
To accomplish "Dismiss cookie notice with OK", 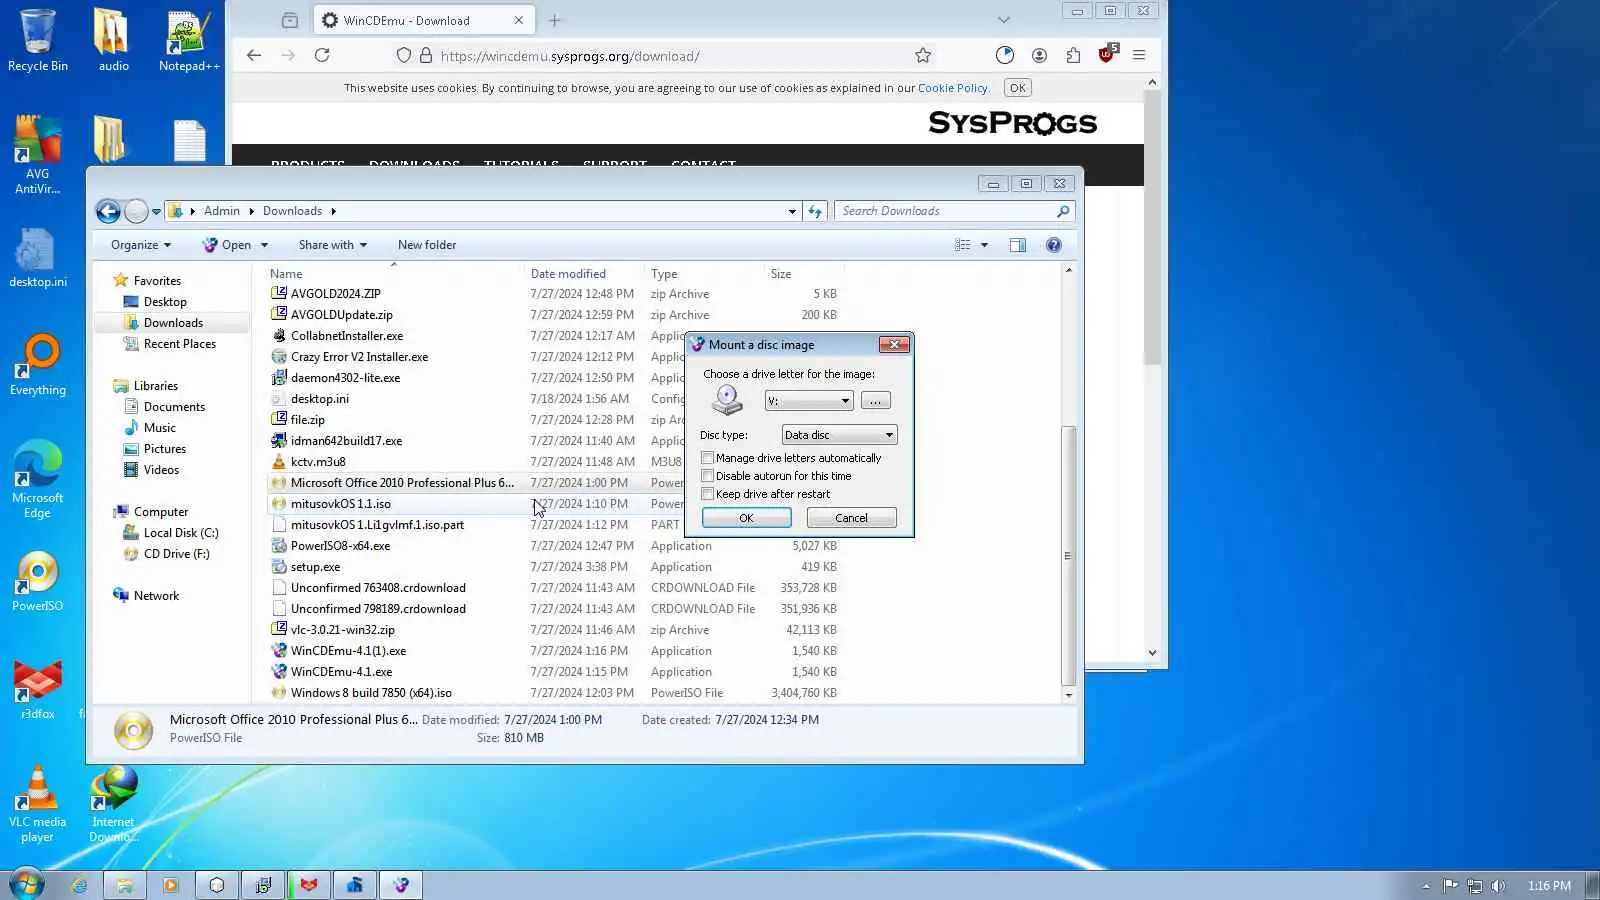I will pos(1017,88).
